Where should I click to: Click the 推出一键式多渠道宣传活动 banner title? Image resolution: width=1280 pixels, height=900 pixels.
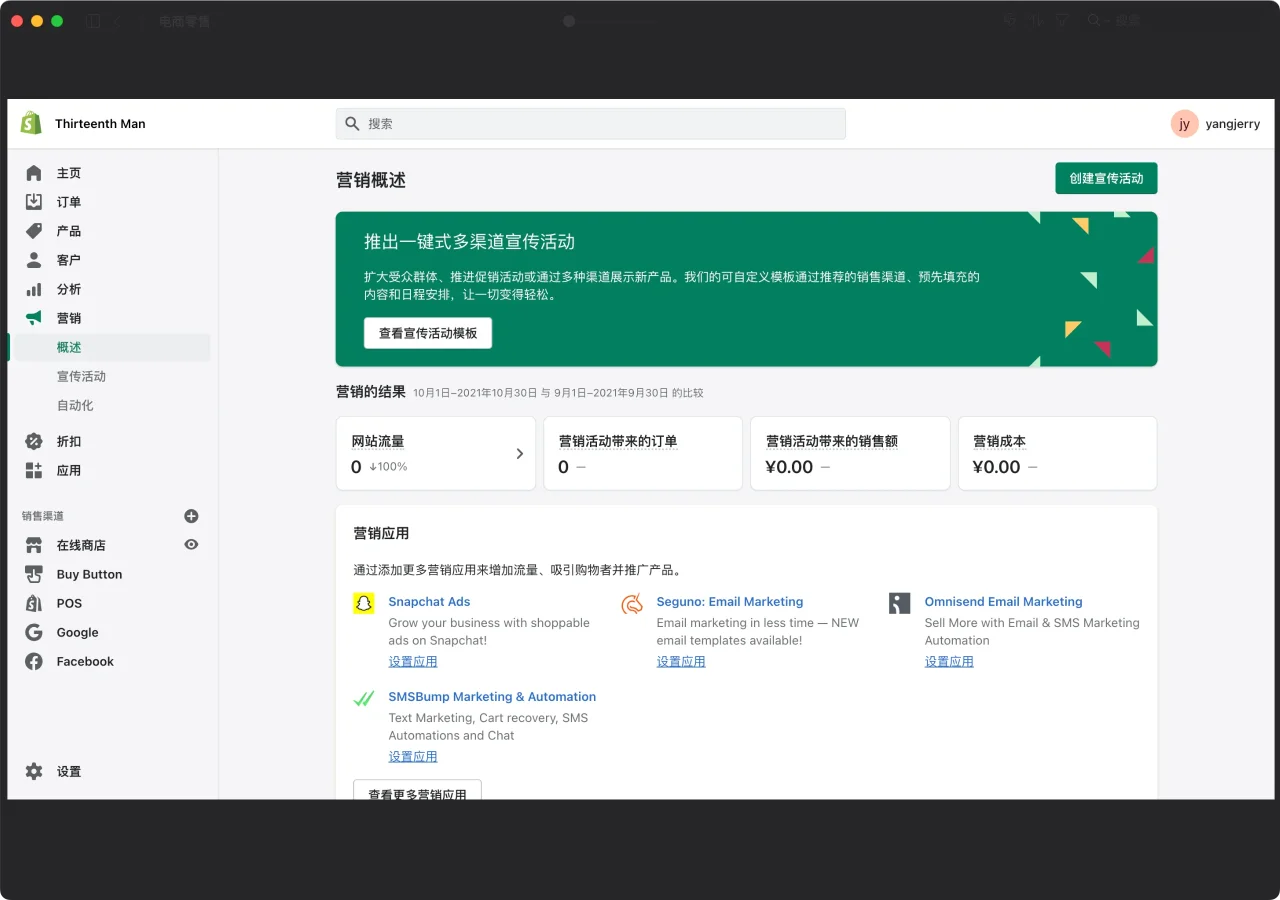pos(469,242)
